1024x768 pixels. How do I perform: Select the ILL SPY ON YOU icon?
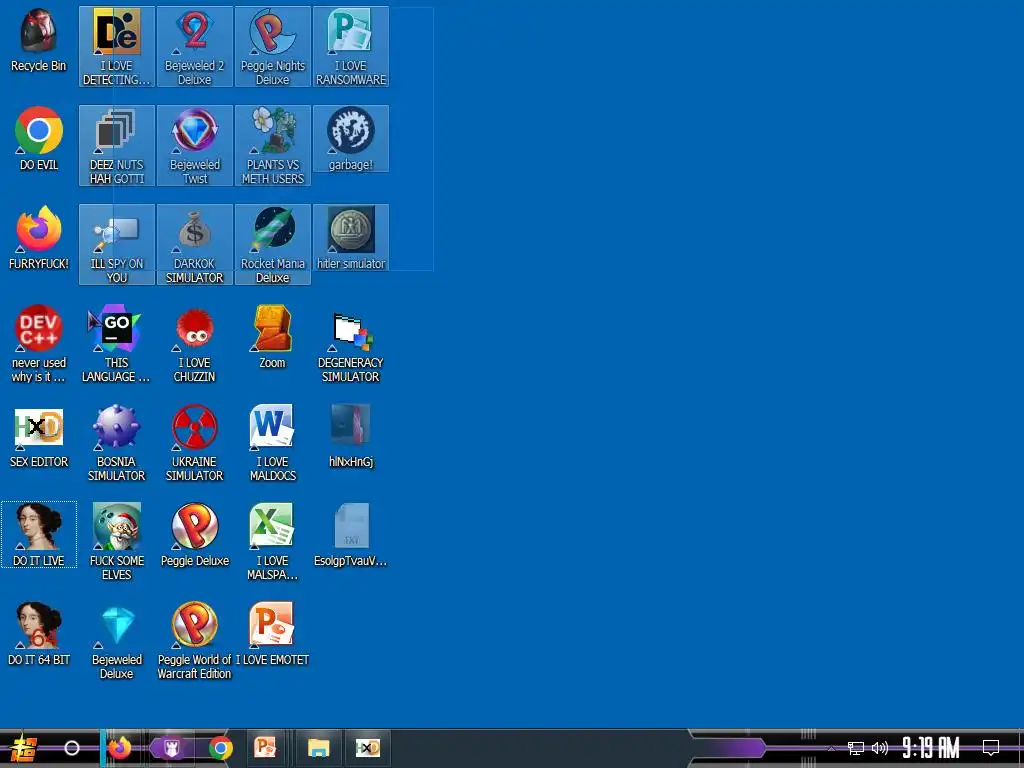coord(117,244)
